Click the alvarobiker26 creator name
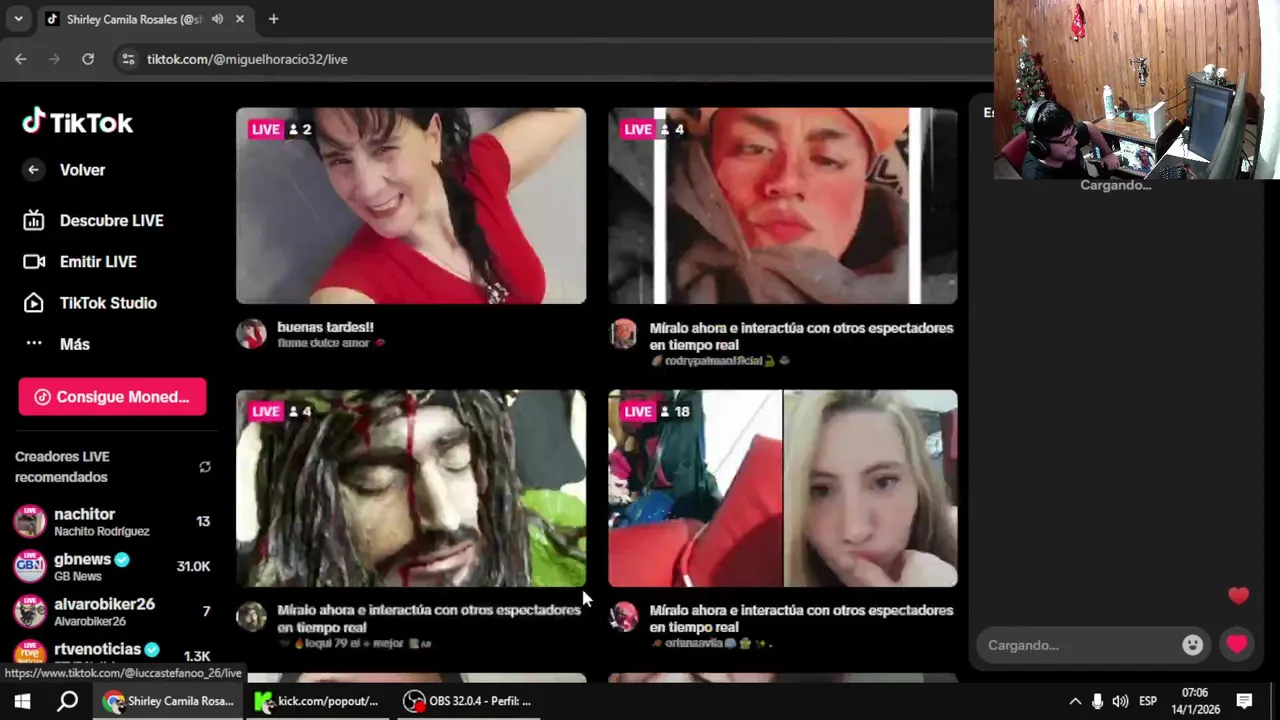This screenshot has height=720, width=1280. click(x=104, y=604)
